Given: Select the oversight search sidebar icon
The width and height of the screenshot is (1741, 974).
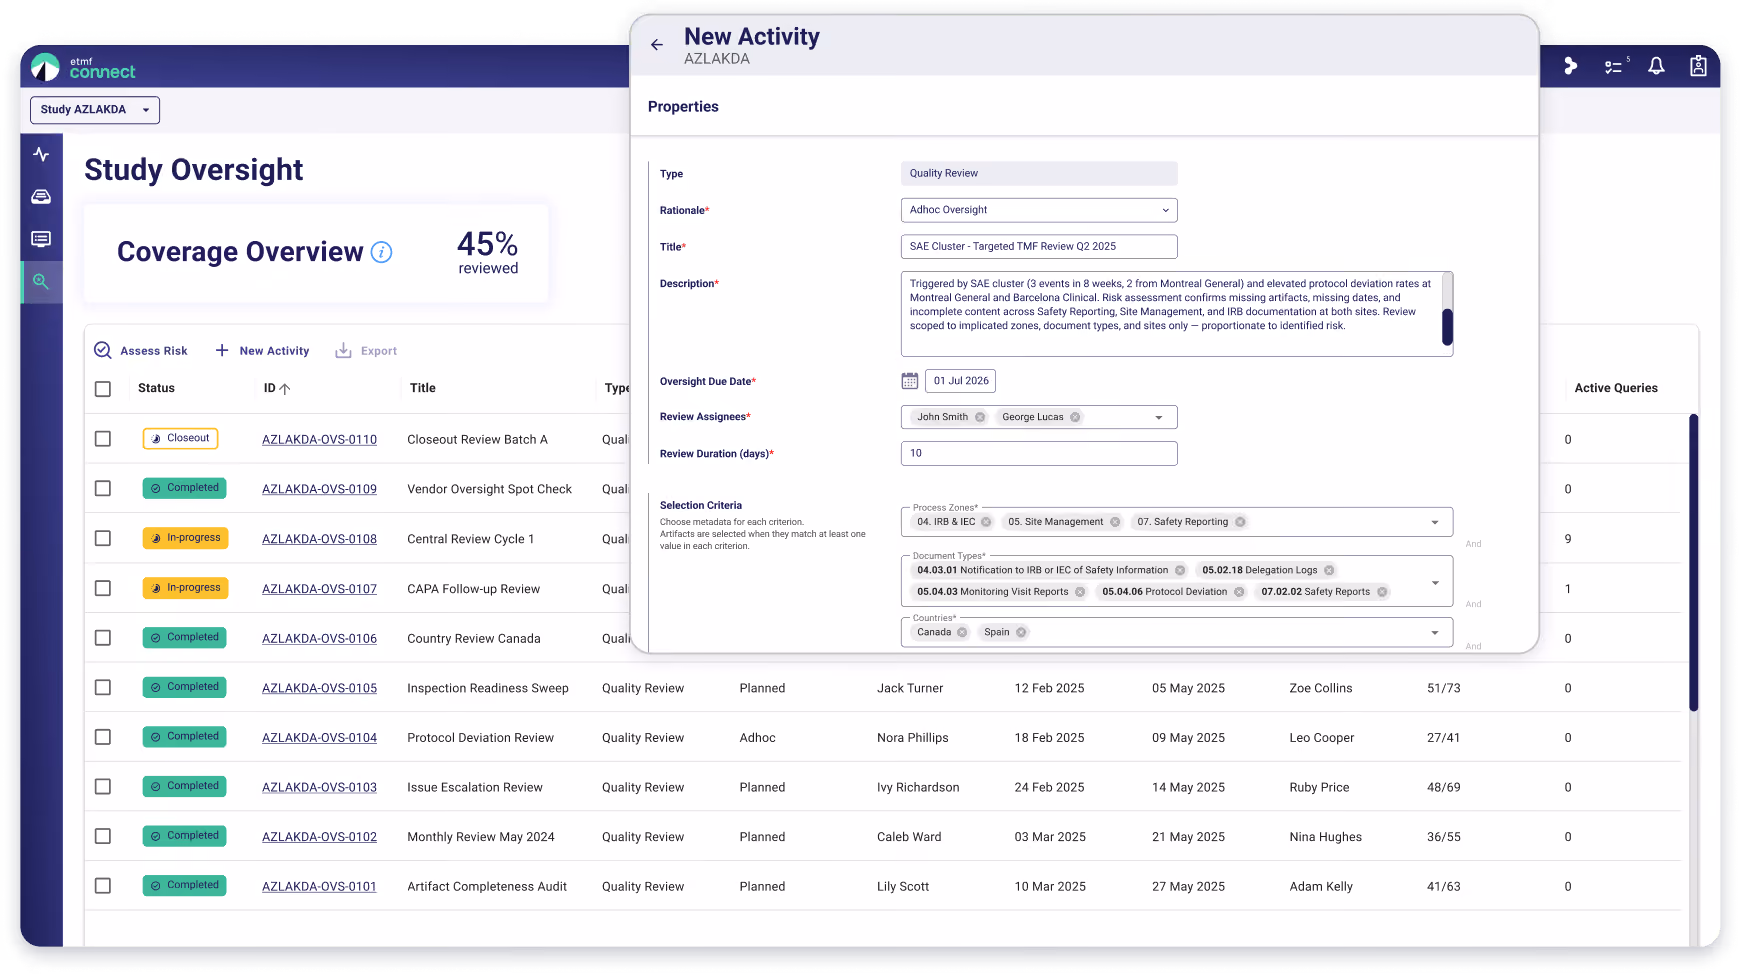Looking at the screenshot, I should coord(41,282).
